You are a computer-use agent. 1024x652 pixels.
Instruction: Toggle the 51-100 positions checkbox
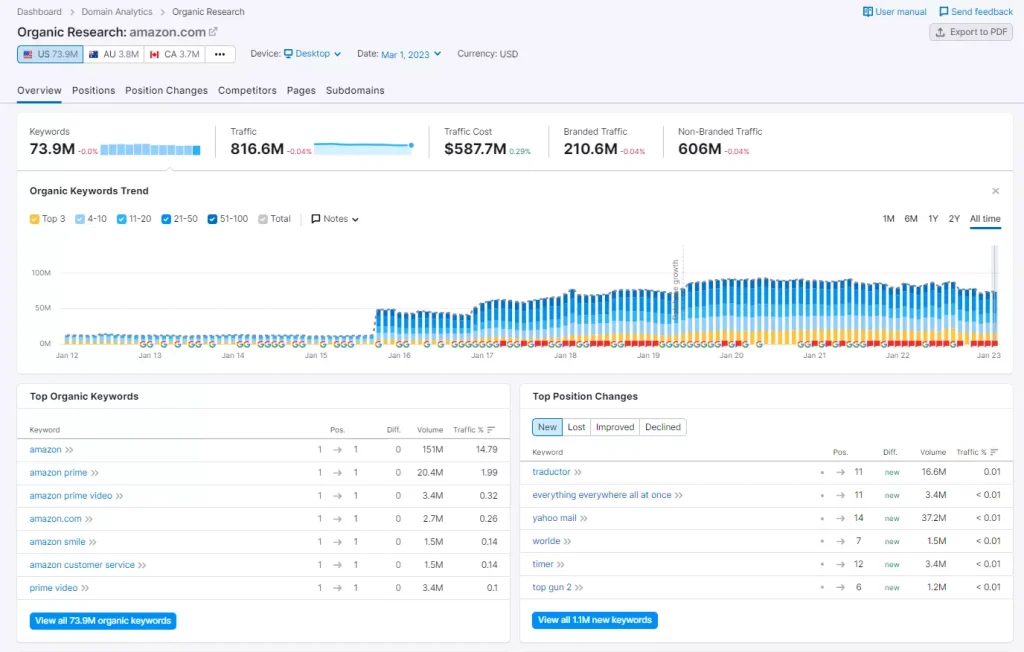212,219
